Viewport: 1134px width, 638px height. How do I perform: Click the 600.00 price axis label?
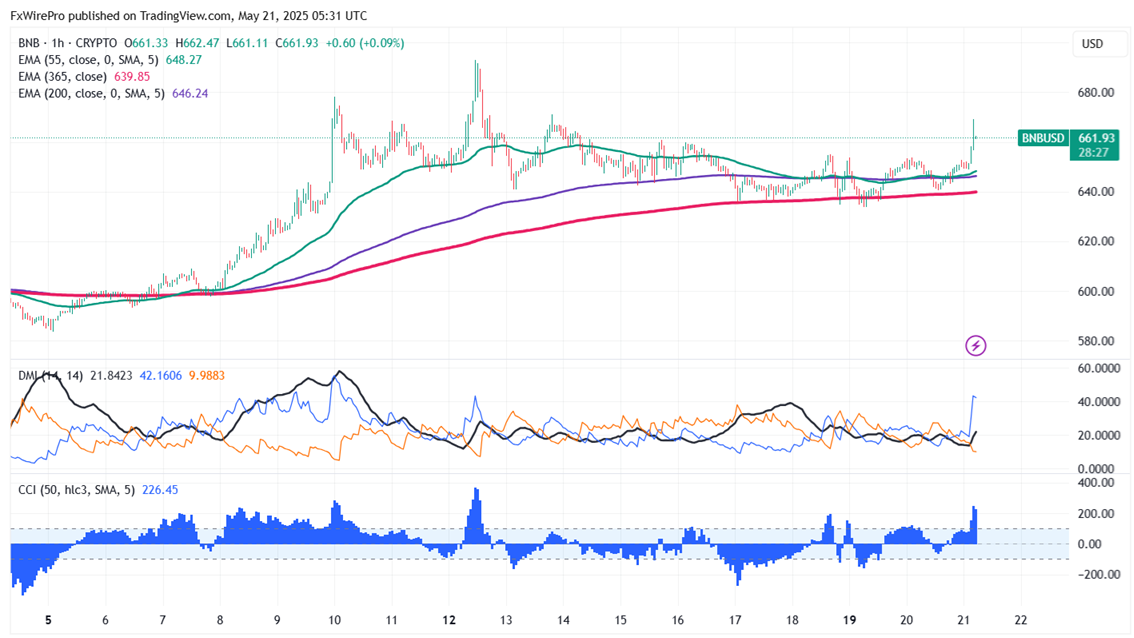1096,292
